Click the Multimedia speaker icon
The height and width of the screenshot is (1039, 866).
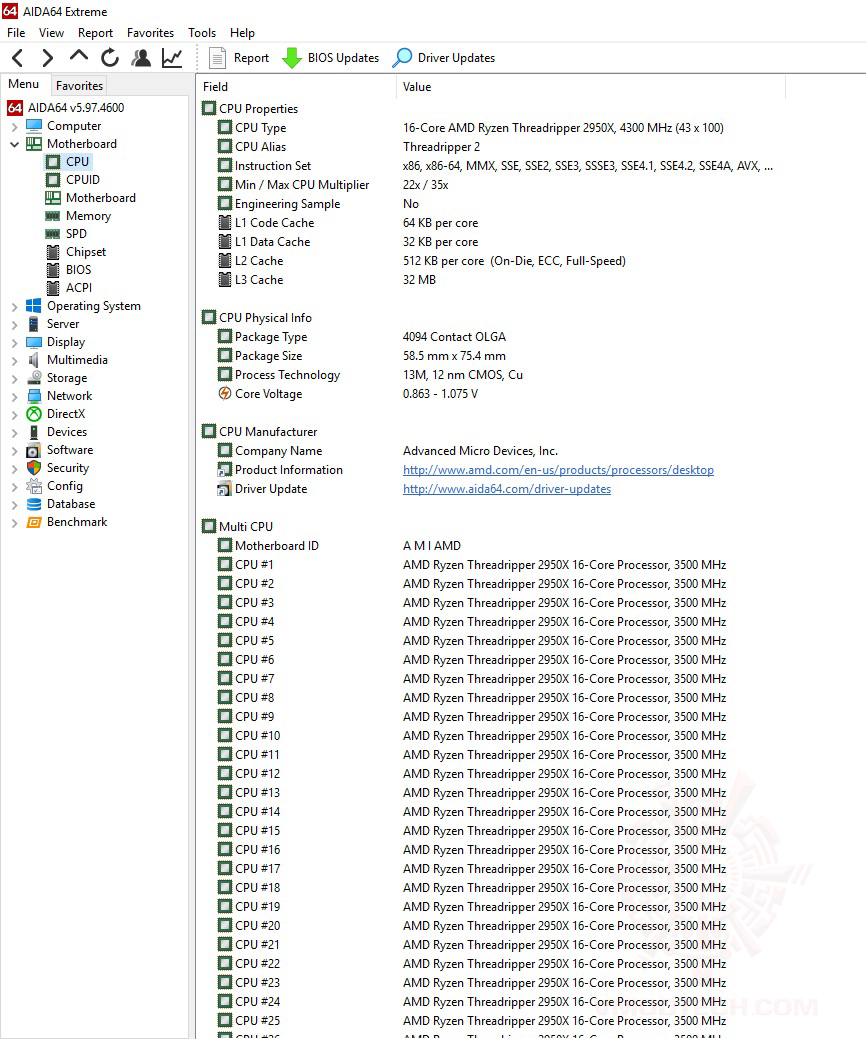(34, 360)
